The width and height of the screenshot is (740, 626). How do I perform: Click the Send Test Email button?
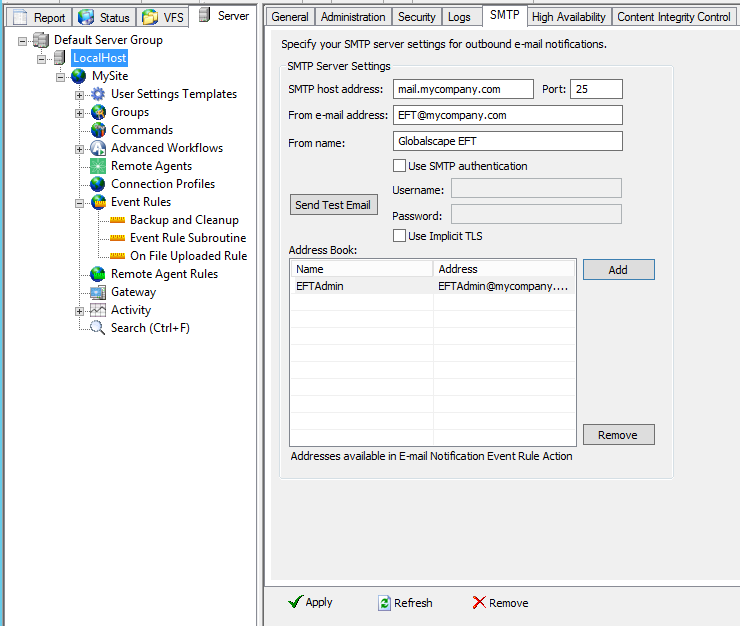click(334, 205)
